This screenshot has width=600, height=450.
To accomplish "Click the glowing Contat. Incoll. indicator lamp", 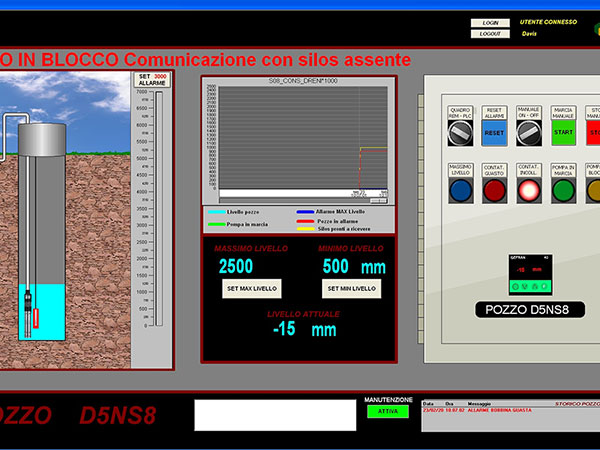I will (529, 190).
